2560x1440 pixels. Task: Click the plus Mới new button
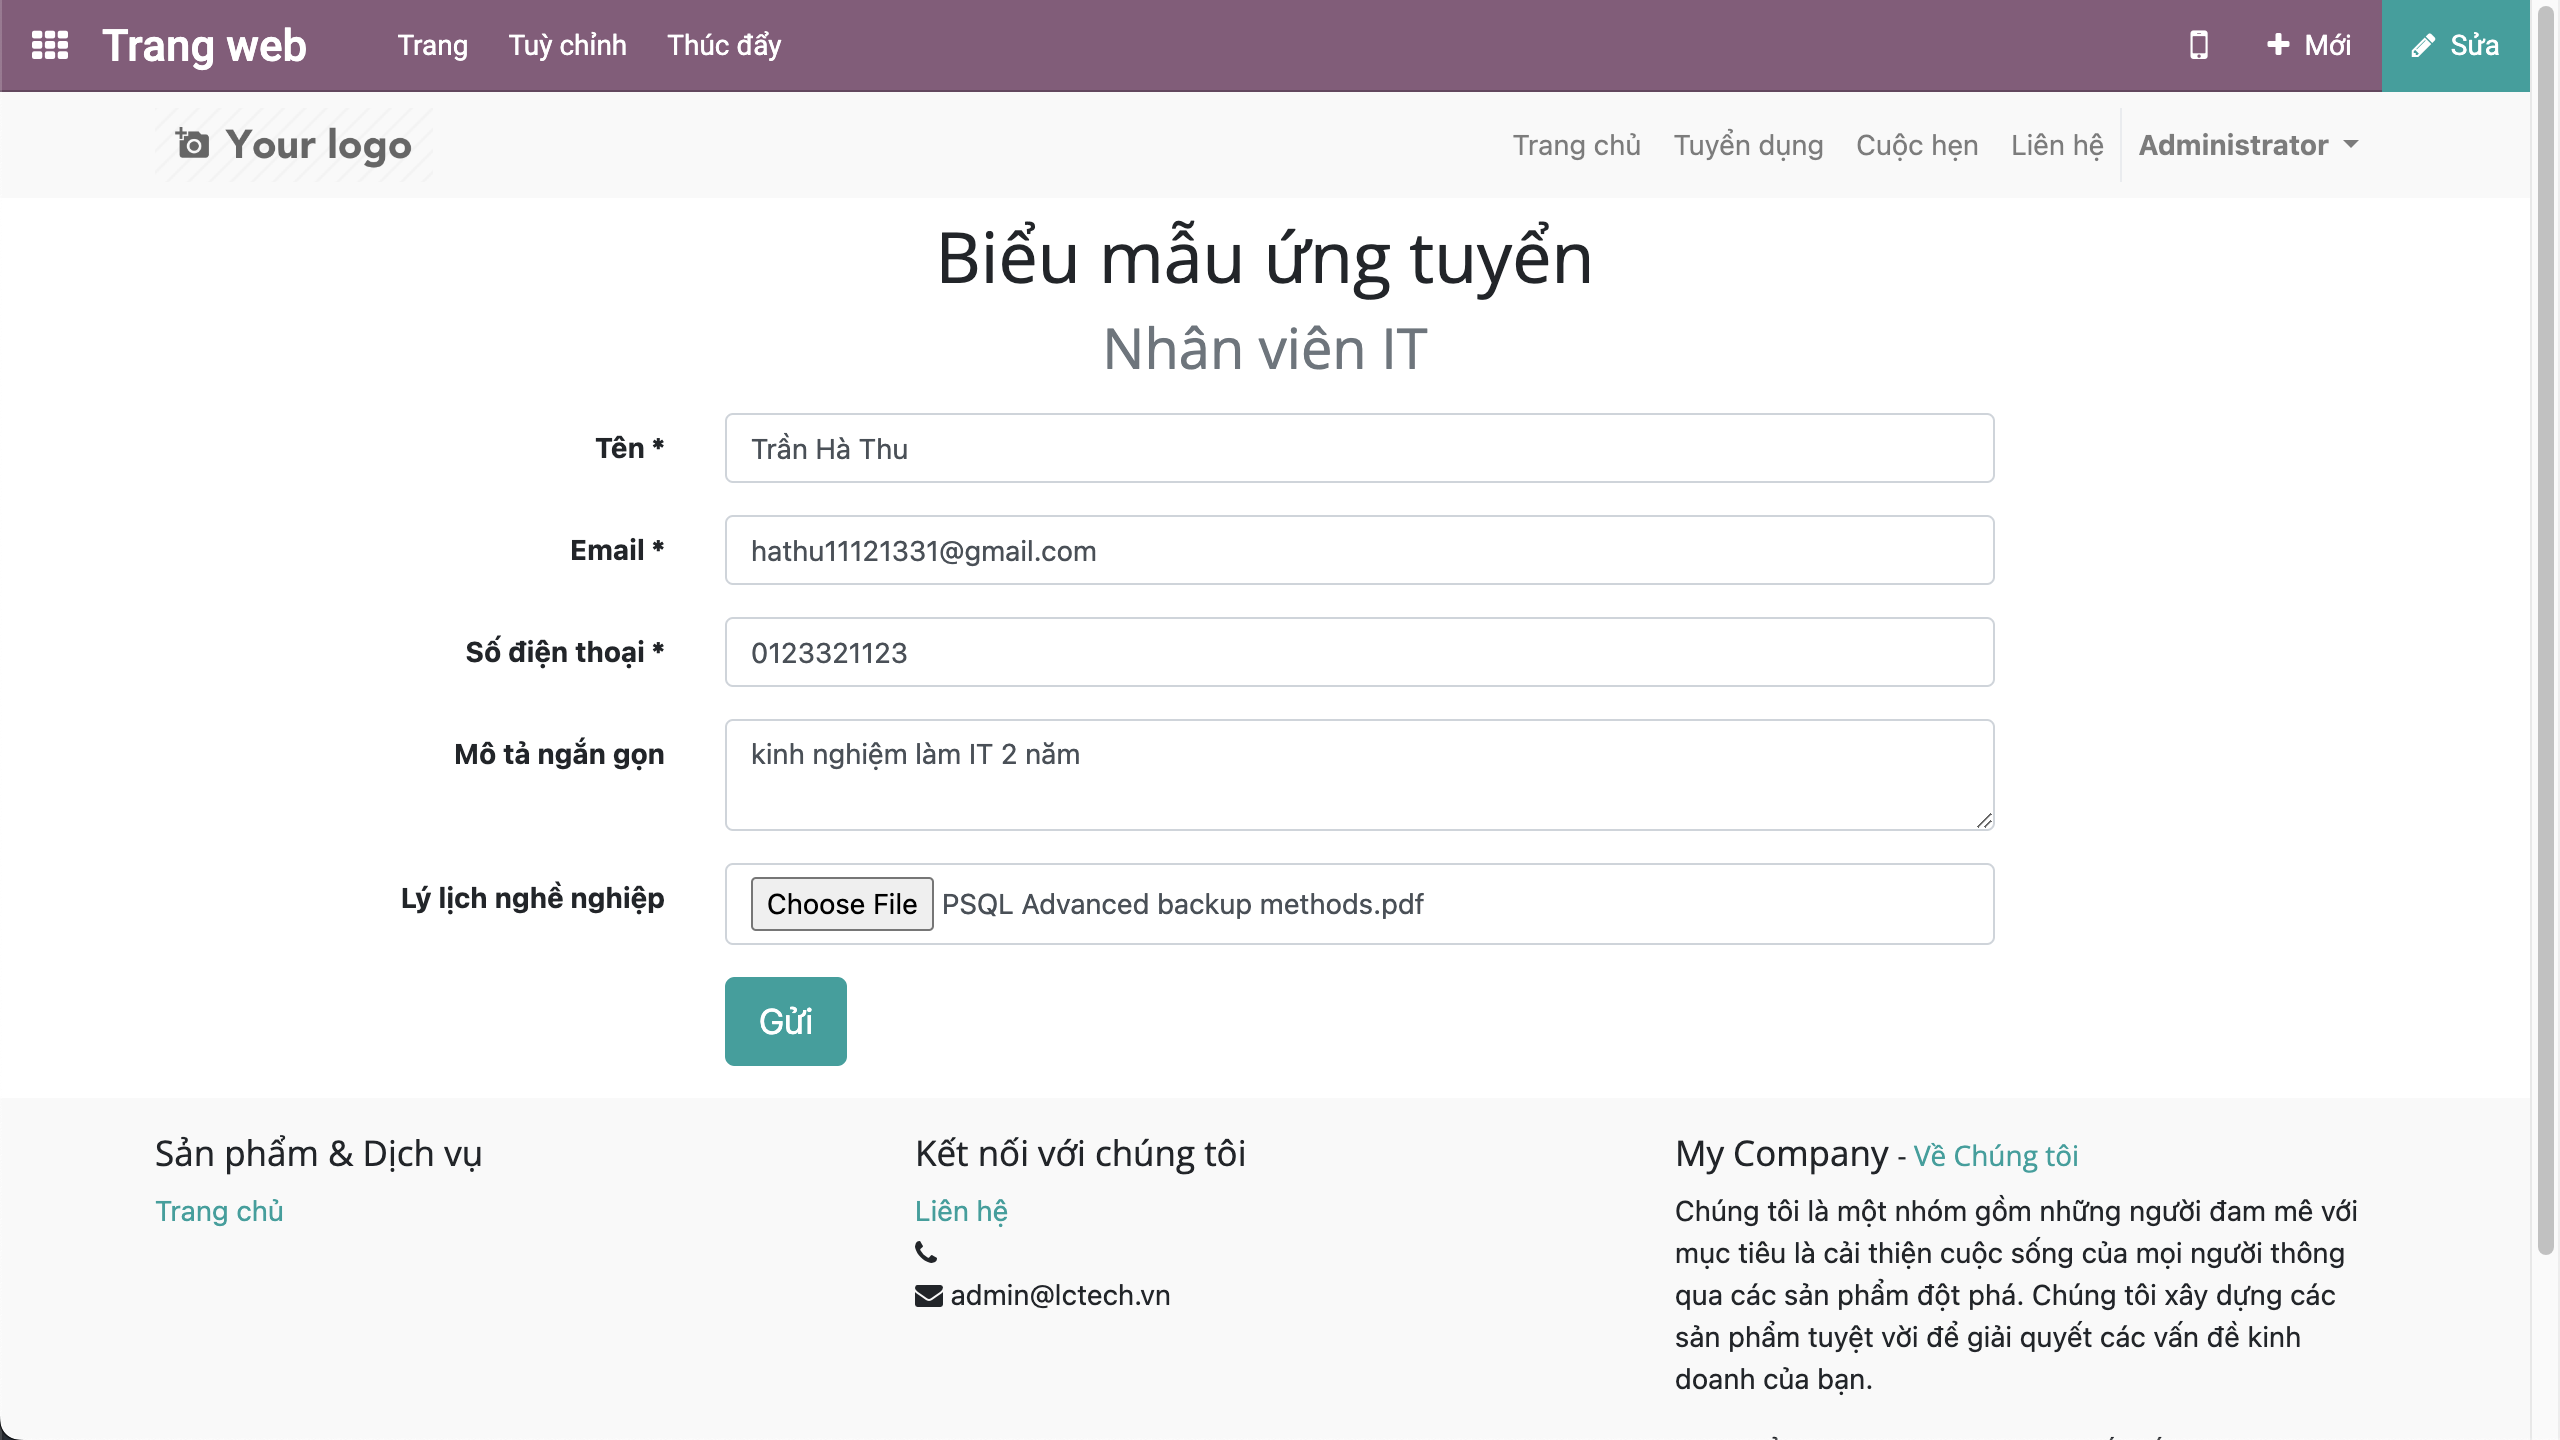point(2308,45)
